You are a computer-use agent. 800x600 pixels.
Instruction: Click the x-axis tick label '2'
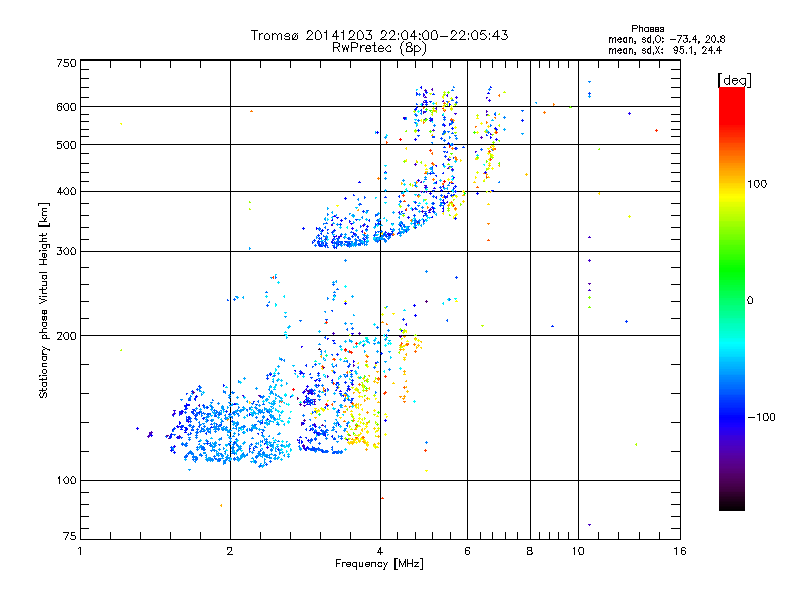click(x=230, y=551)
